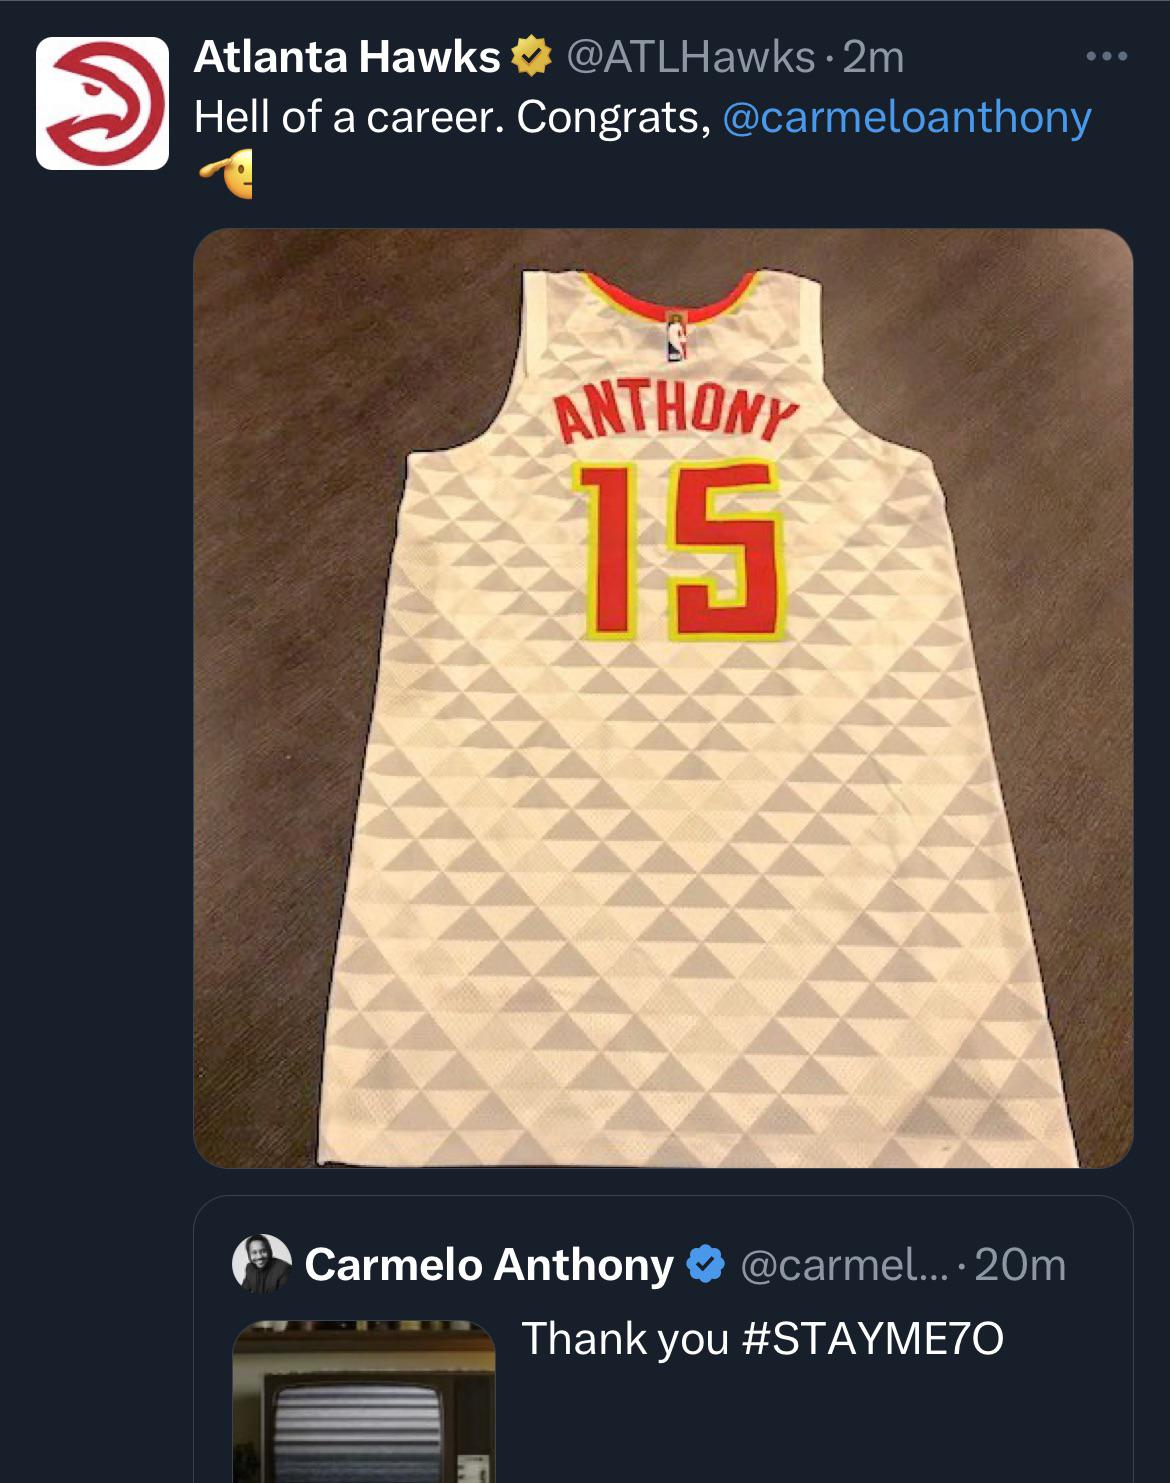Click the blue verified badge beside Carmelo Anthony

tap(706, 1265)
